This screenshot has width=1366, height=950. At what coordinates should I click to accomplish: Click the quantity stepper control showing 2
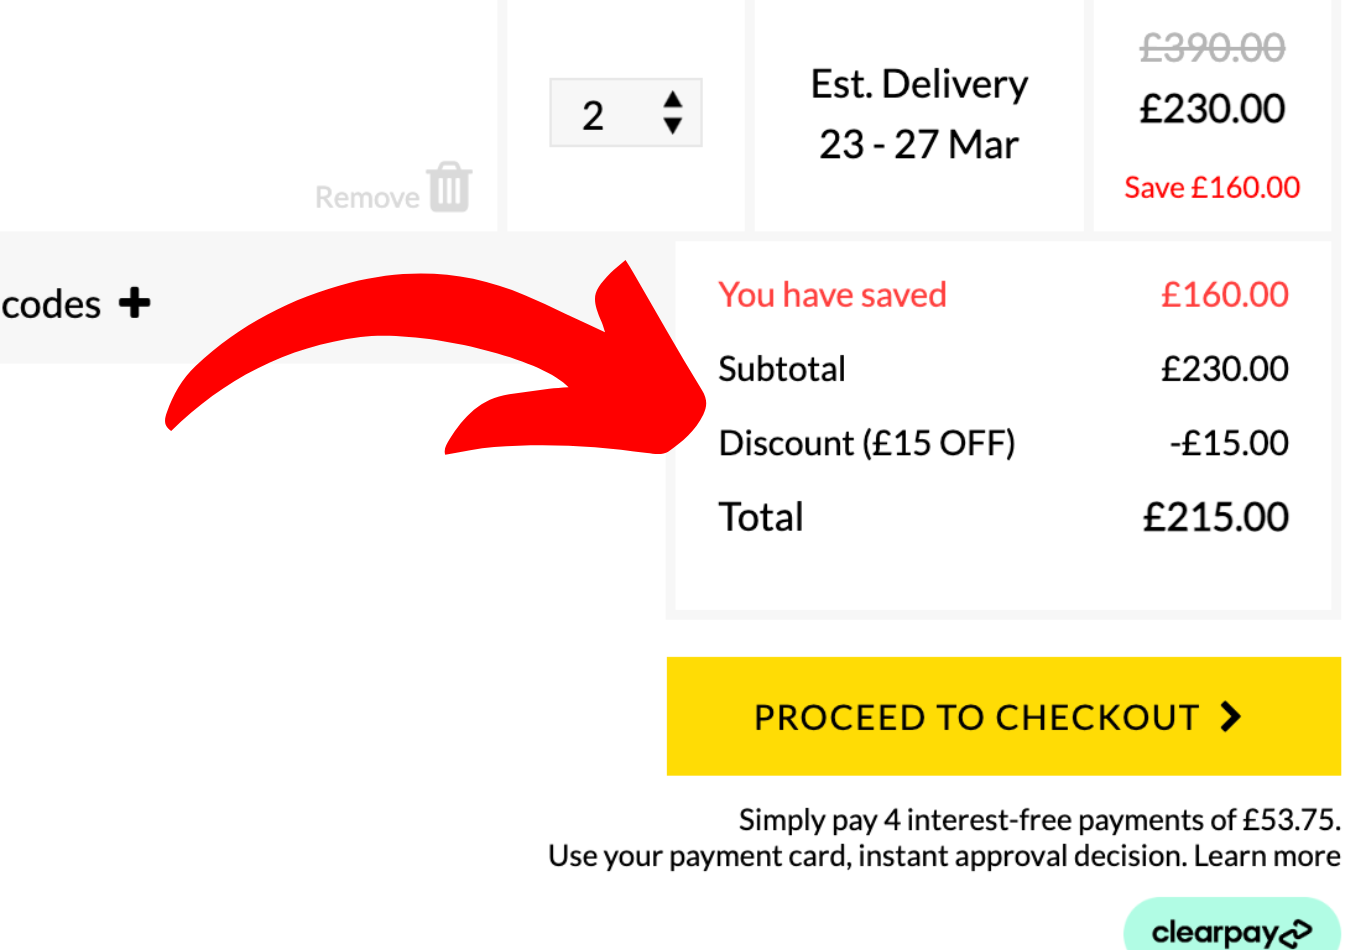pos(626,113)
